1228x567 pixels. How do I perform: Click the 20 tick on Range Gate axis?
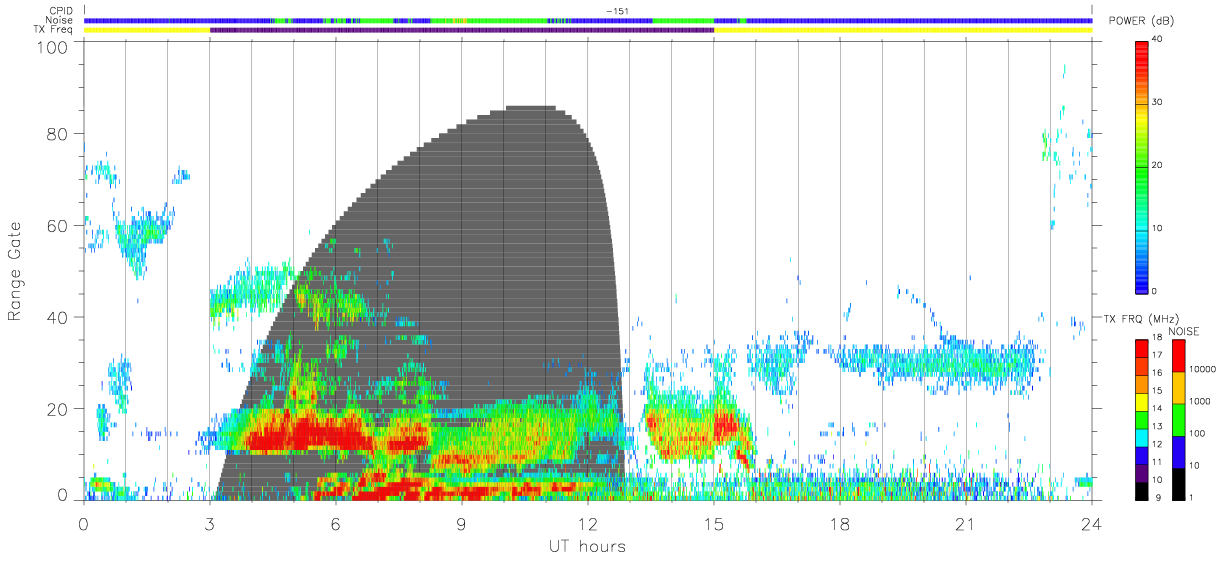58,409
